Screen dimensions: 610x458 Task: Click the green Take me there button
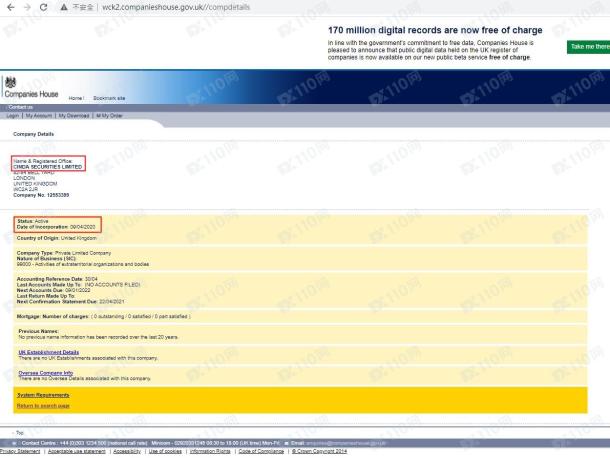click(588, 47)
